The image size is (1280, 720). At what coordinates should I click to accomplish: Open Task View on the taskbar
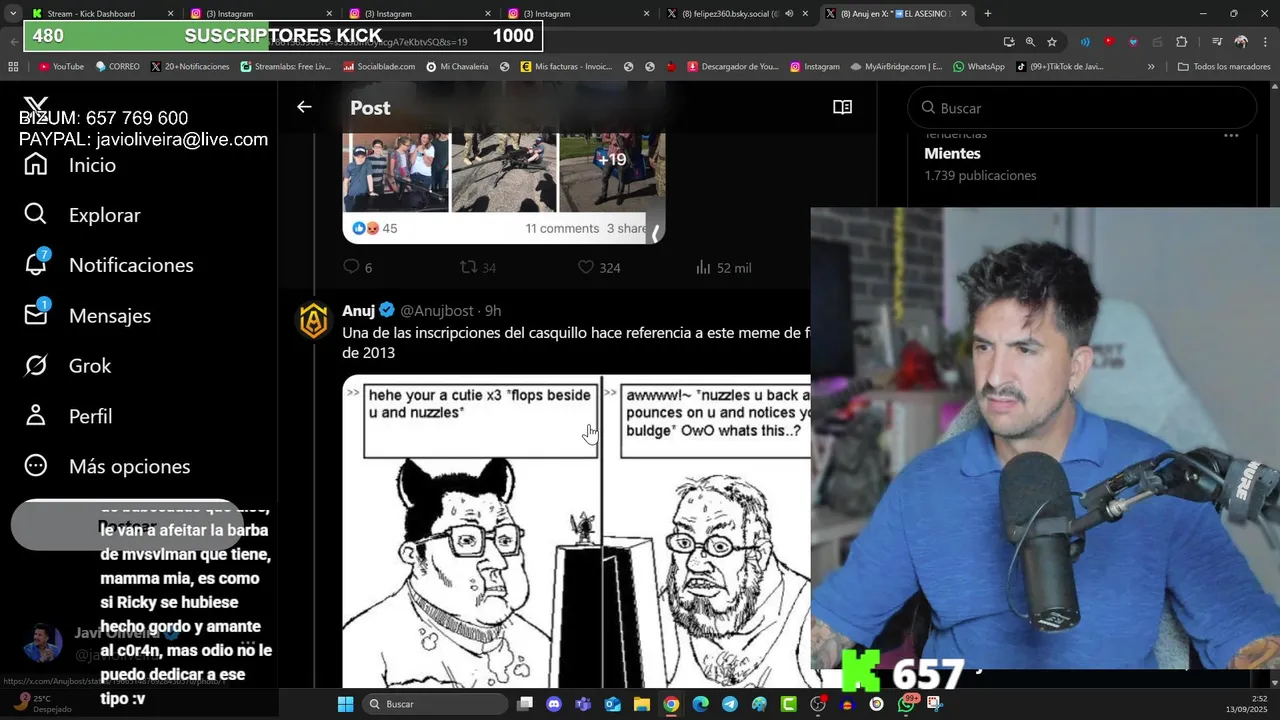pyautogui.click(x=525, y=704)
